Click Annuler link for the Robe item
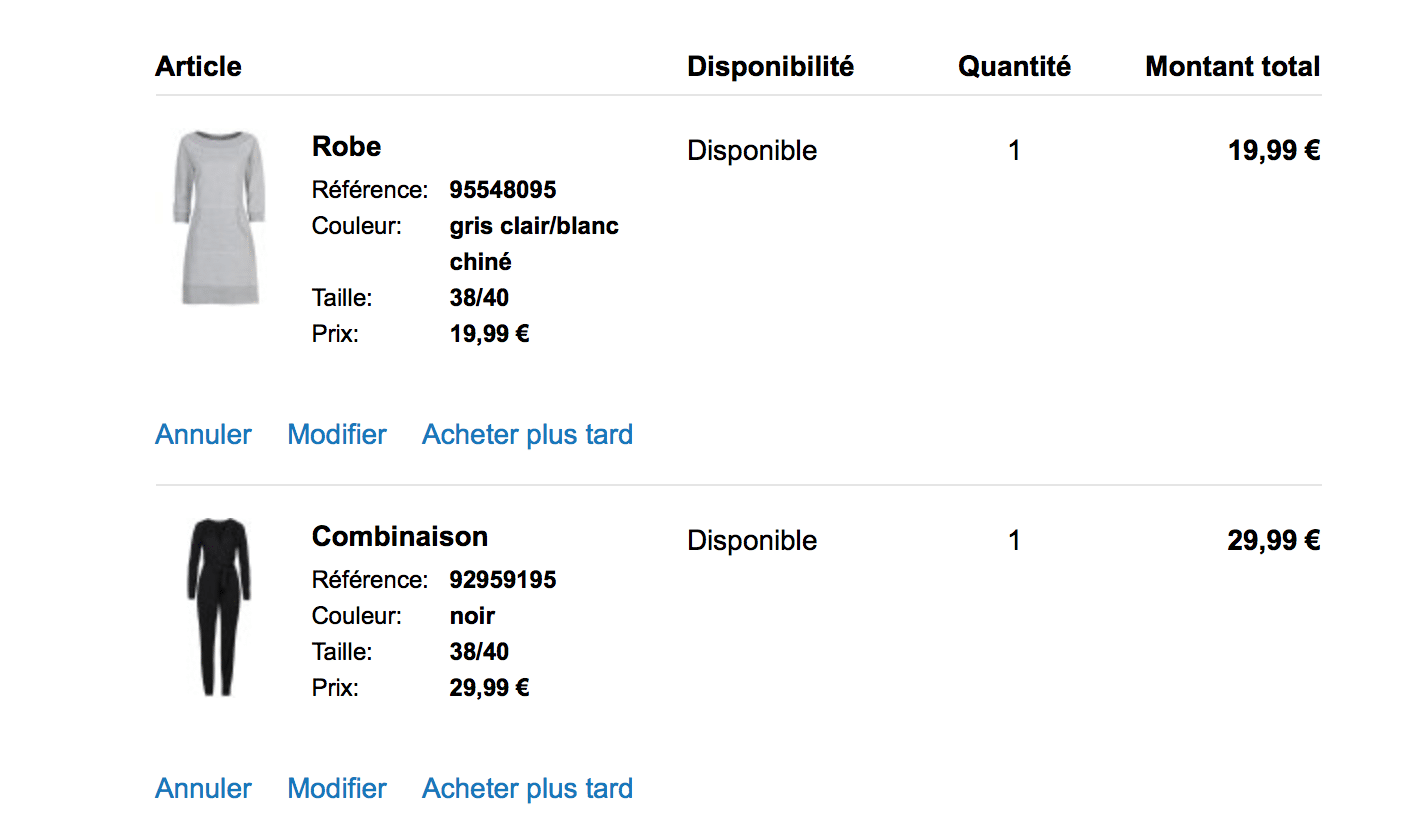Viewport: 1424px width, 832px height. pos(203,435)
